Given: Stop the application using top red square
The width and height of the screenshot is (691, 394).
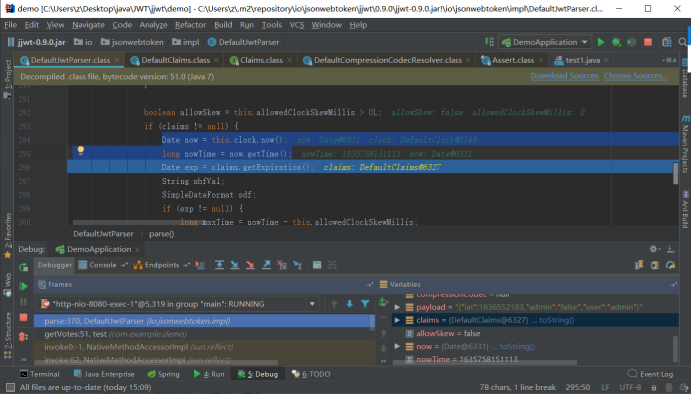Looking at the screenshot, I should (x=648, y=42).
